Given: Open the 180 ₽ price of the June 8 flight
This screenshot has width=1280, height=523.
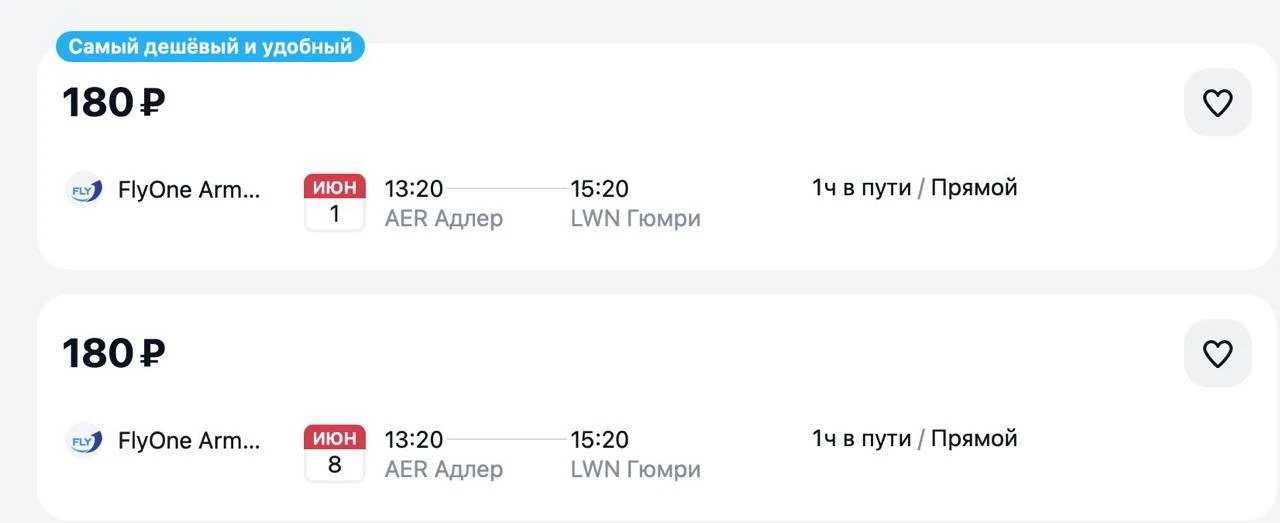Looking at the screenshot, I should (113, 353).
